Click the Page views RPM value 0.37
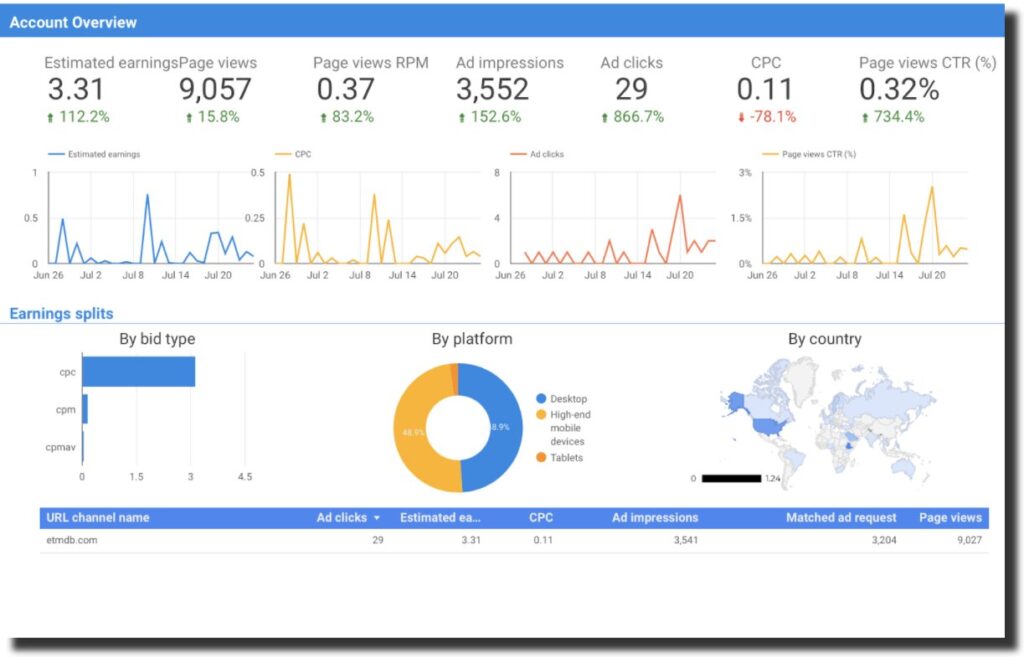Screen dimensions: 1024x657 [x=345, y=89]
